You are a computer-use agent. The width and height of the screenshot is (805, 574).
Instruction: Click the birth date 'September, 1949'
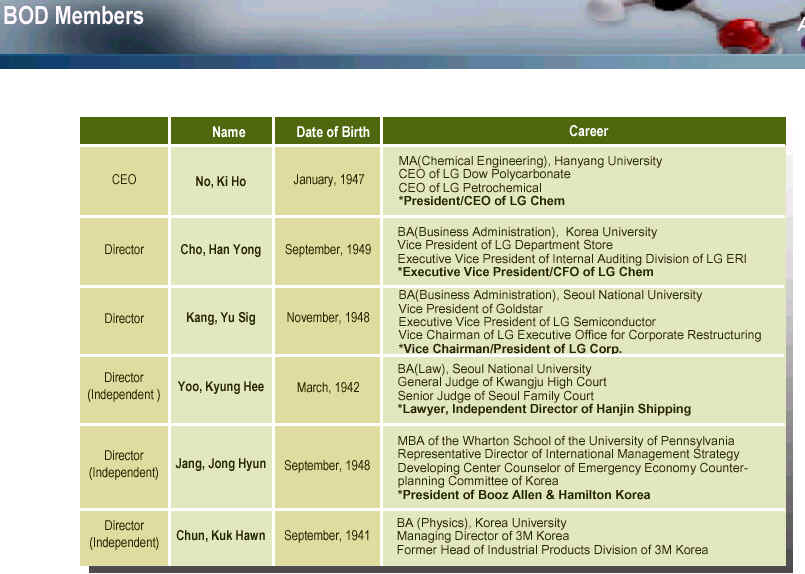tap(328, 250)
